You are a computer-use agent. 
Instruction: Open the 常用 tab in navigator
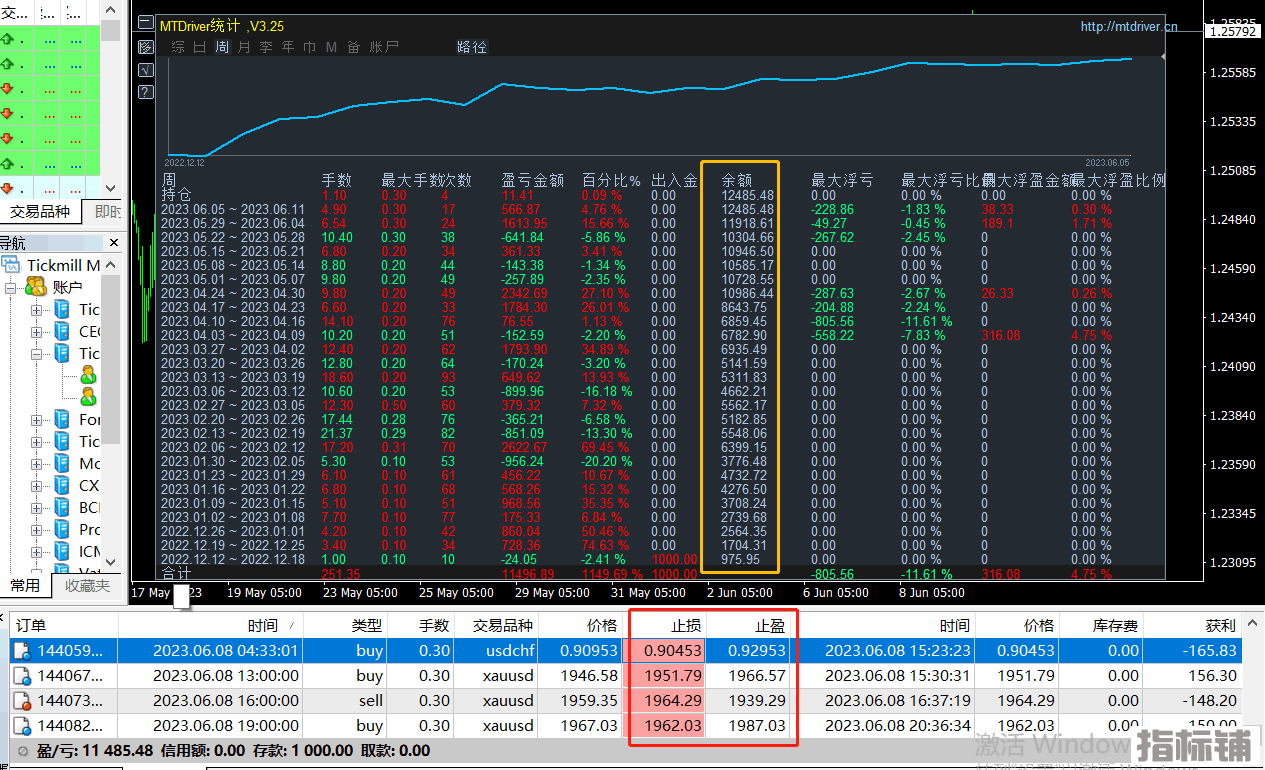click(x=25, y=586)
